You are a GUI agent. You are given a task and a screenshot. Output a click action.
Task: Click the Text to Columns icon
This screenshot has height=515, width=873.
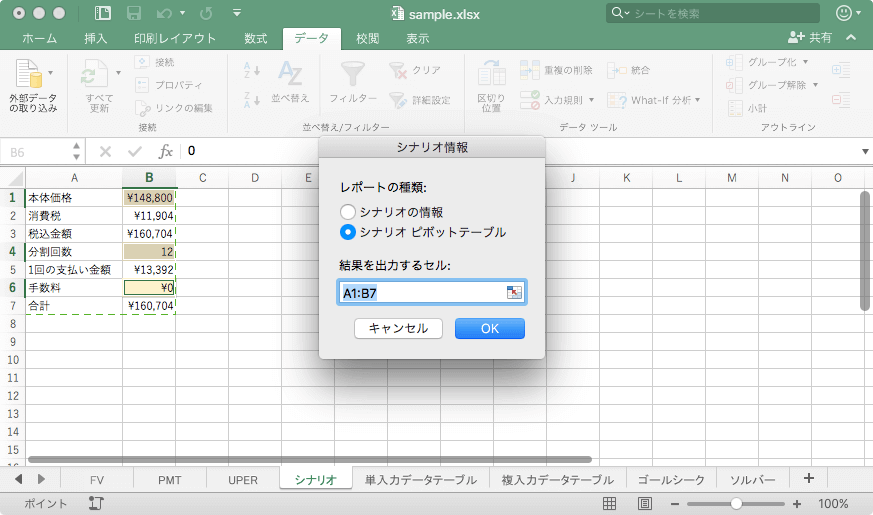[x=492, y=73]
